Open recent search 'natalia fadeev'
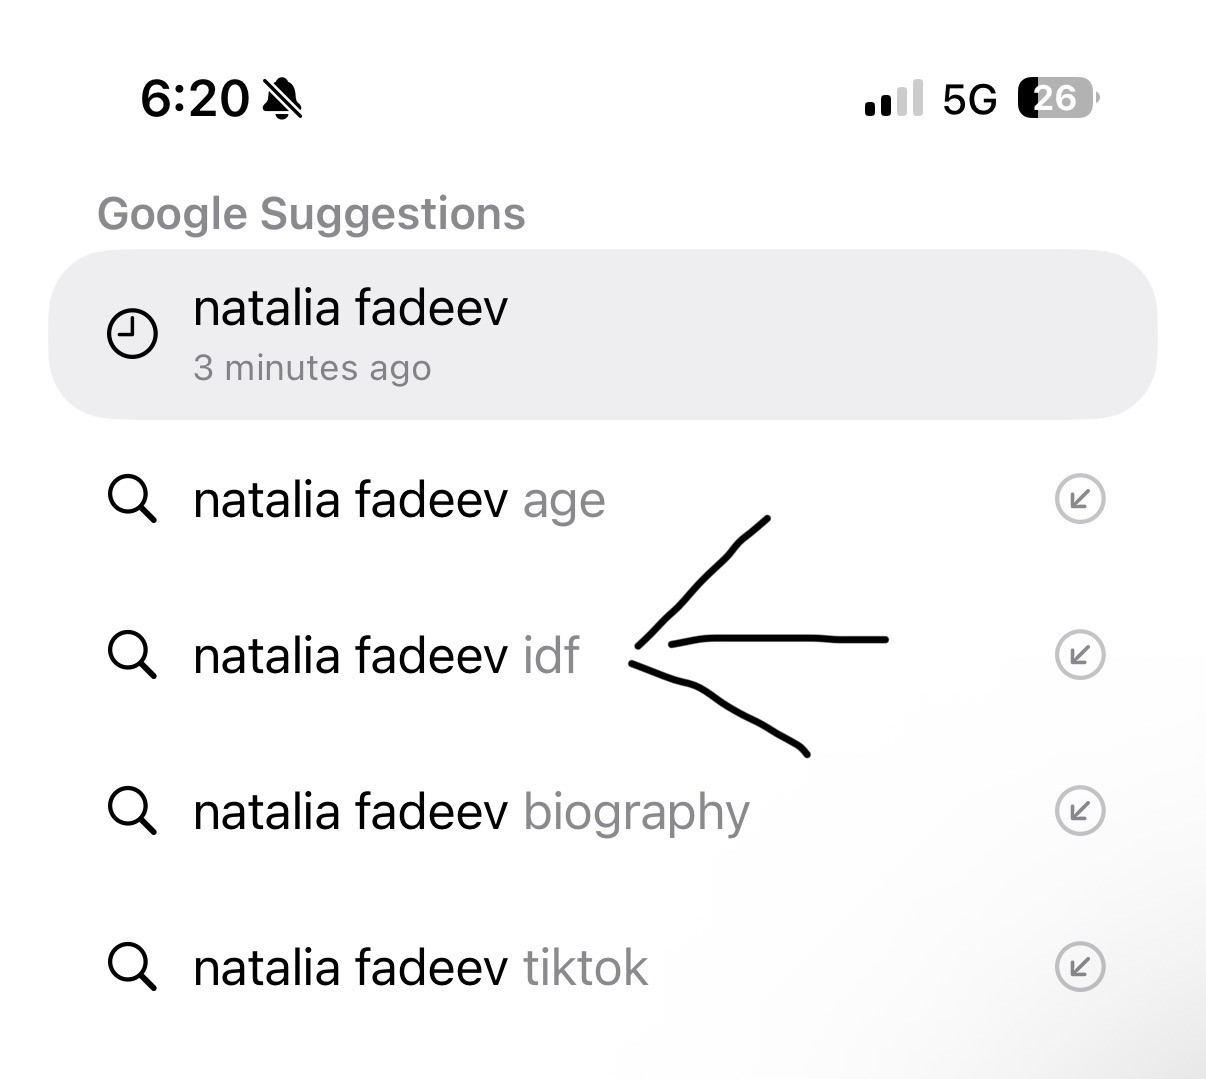The image size is (1206, 1079). [603, 334]
